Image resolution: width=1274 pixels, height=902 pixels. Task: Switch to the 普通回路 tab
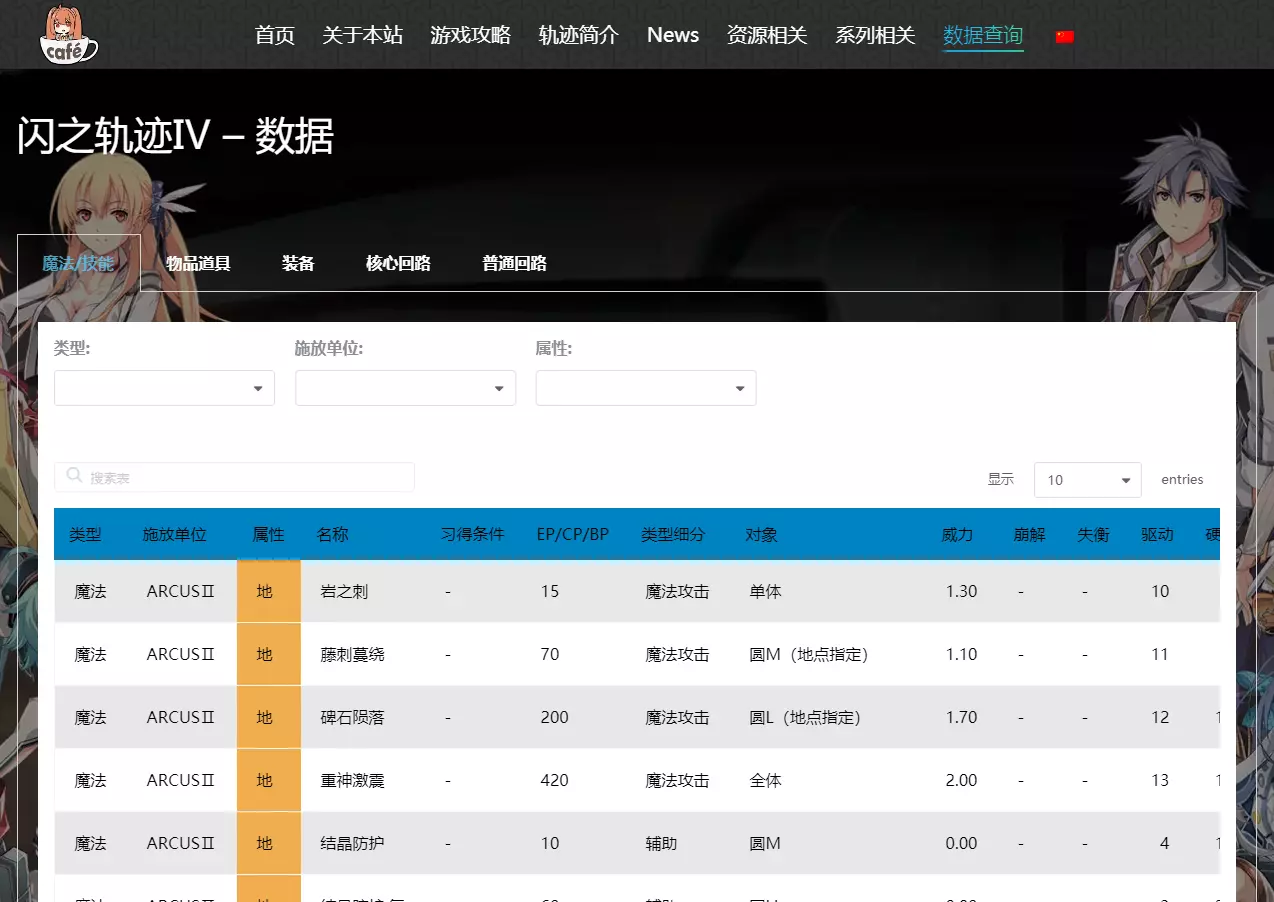514,264
